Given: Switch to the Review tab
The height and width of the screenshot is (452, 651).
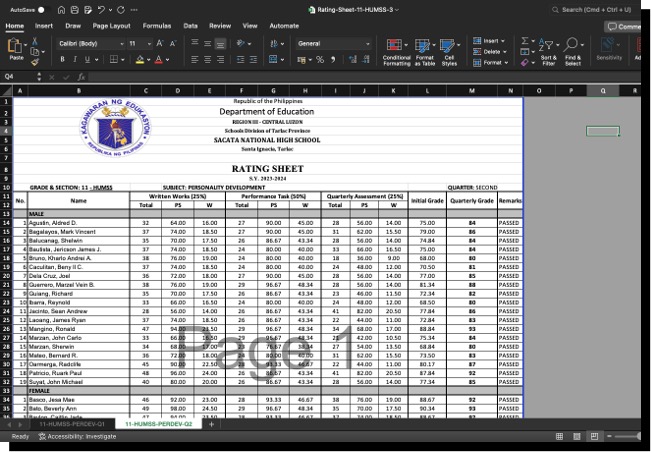Looking at the screenshot, I should 220,26.
